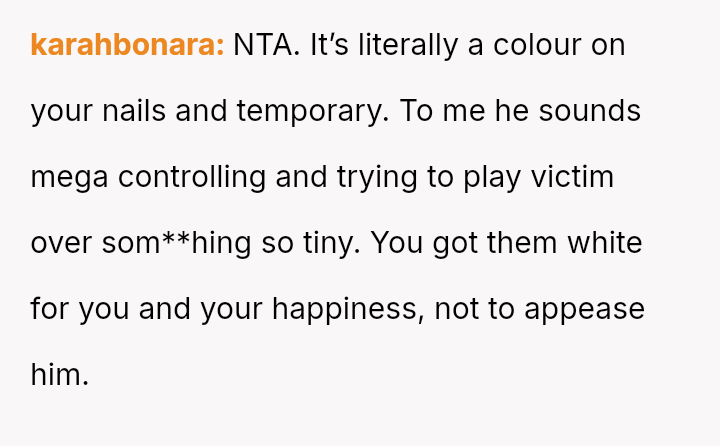
Task: Click the final word "him." on the last line
Action: tap(60, 375)
